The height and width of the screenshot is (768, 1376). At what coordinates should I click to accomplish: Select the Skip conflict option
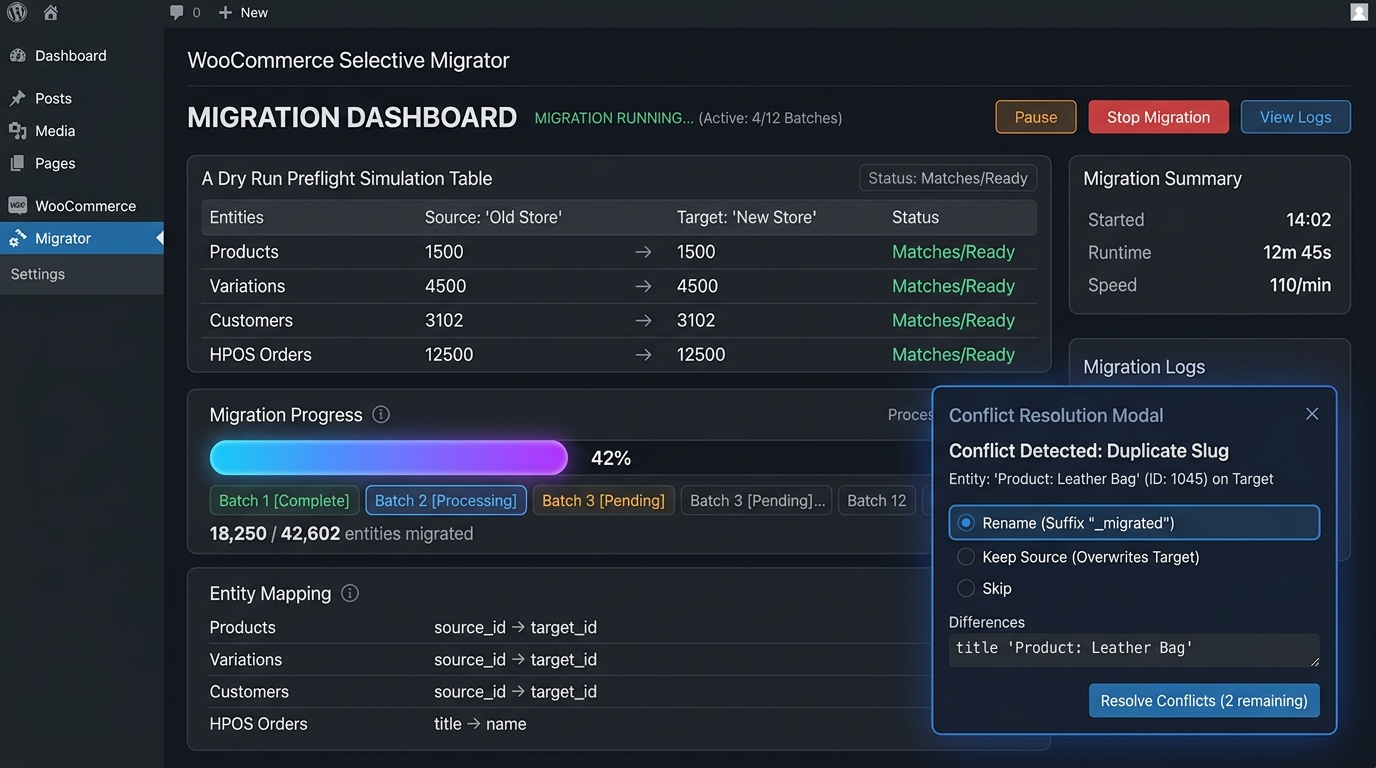[985, 588]
